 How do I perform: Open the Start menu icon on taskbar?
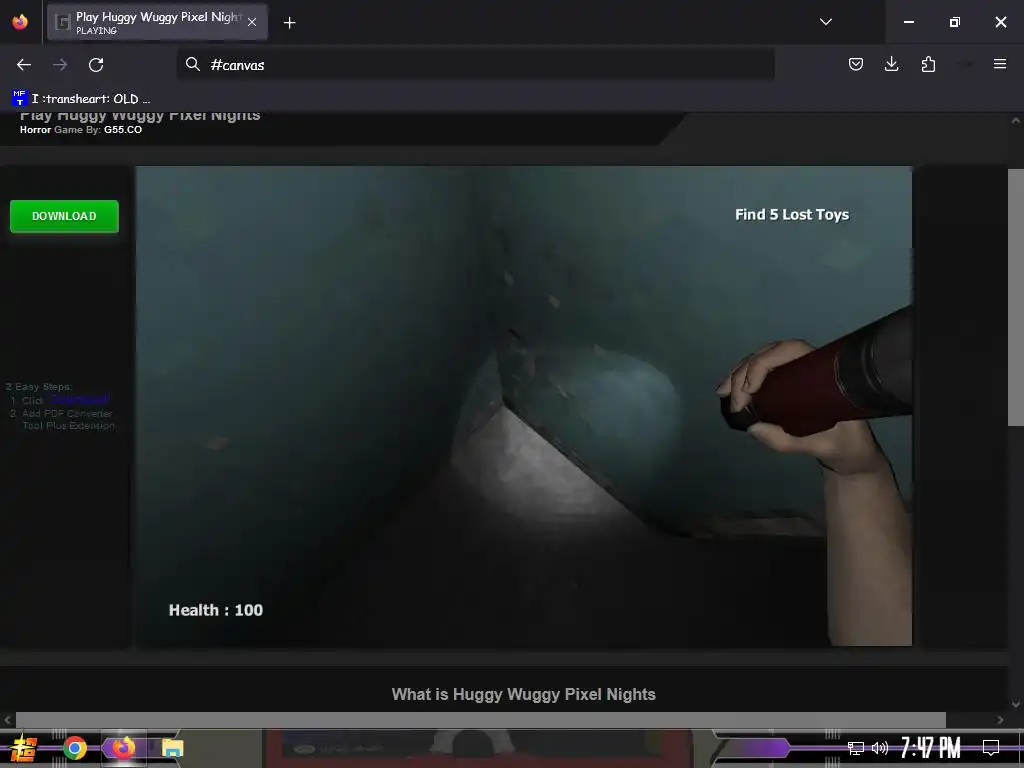pos(23,748)
